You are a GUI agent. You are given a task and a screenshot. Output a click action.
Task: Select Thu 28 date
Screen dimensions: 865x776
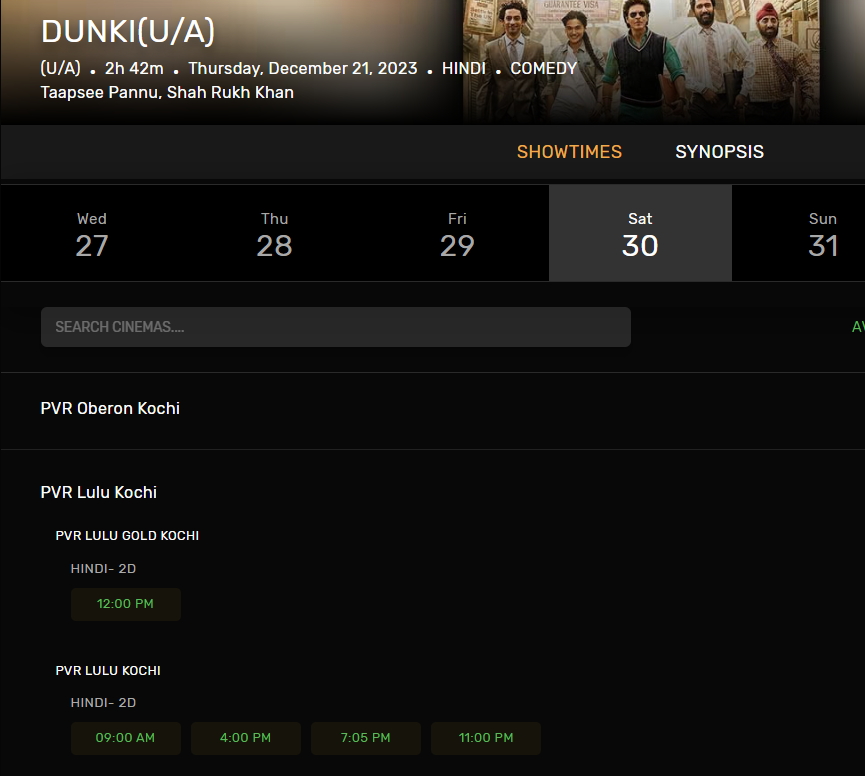[274, 234]
